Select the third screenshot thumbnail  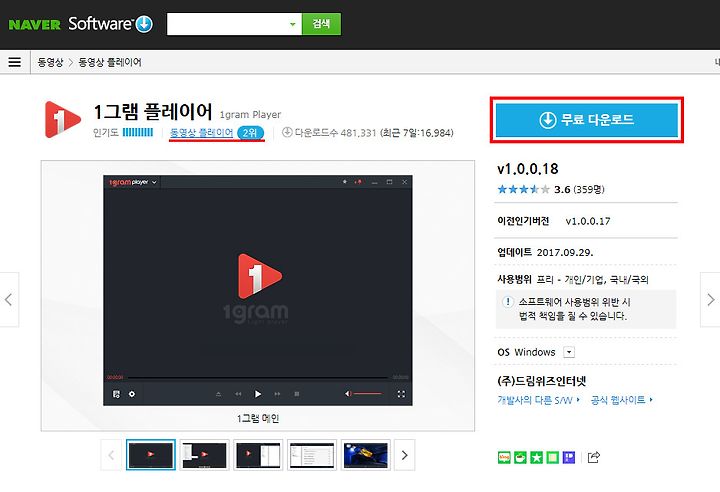pyautogui.click(x=258, y=455)
